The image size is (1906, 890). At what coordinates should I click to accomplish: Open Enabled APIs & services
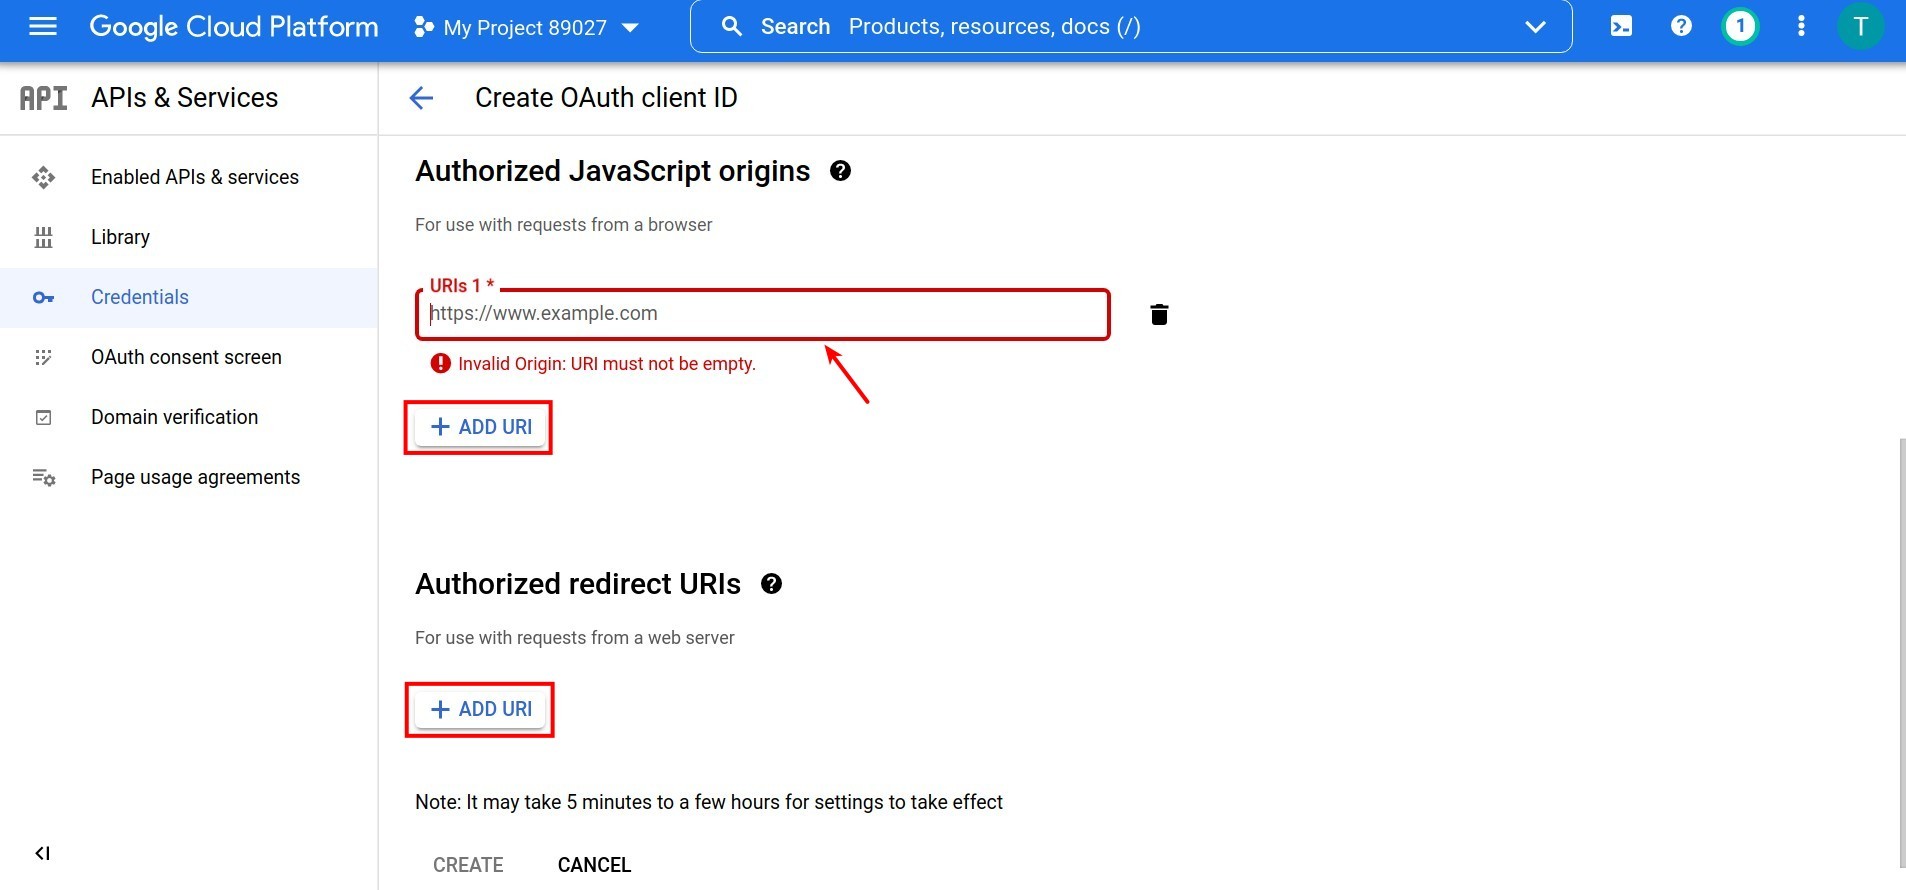[189, 177]
